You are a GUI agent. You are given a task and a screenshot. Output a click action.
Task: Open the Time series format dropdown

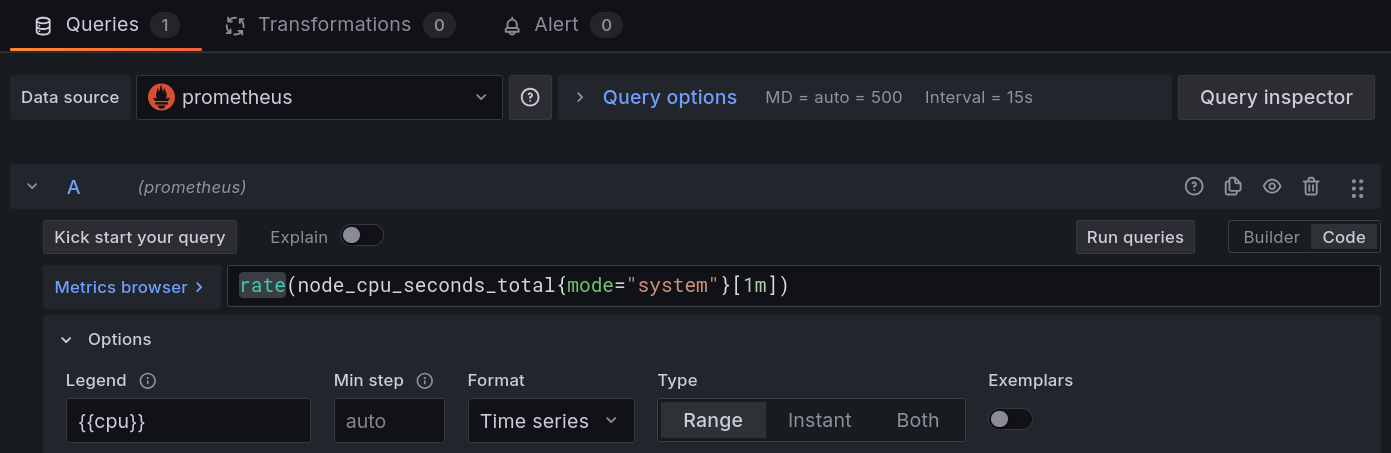[x=550, y=421]
